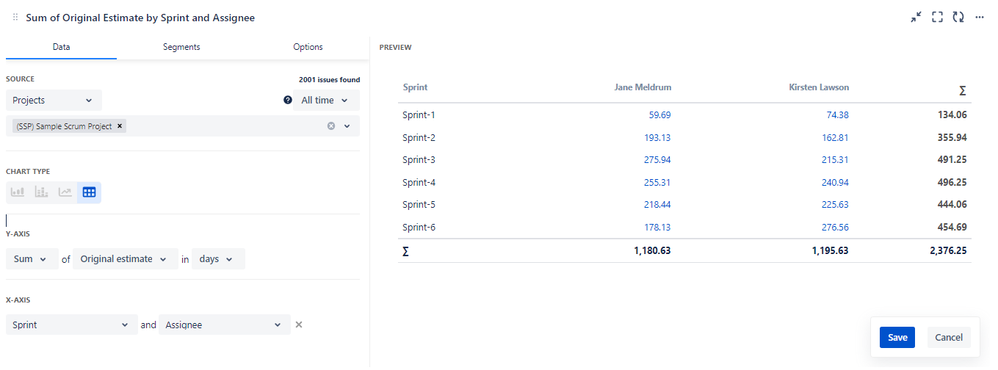The width and height of the screenshot is (998, 370).
Task: Click the Sprint column header
Action: click(415, 87)
